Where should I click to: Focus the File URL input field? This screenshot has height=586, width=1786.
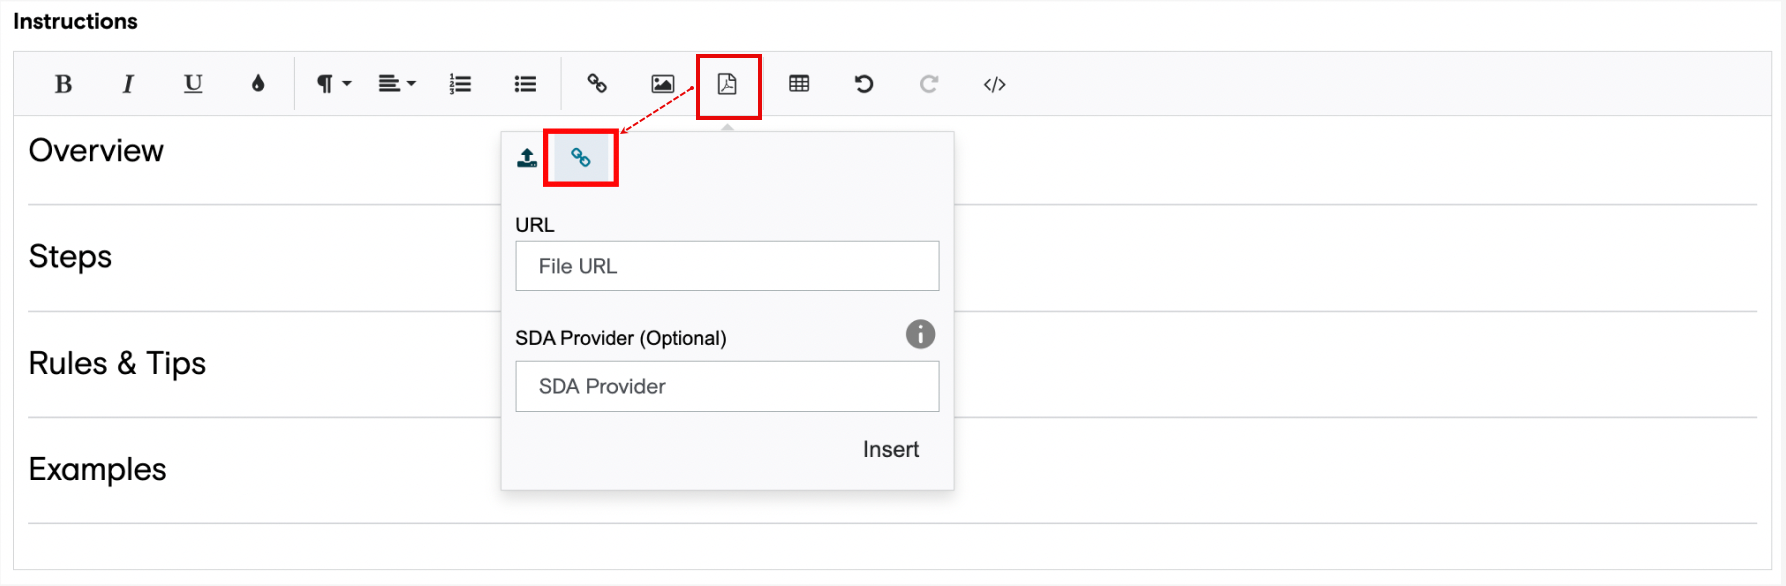727,266
